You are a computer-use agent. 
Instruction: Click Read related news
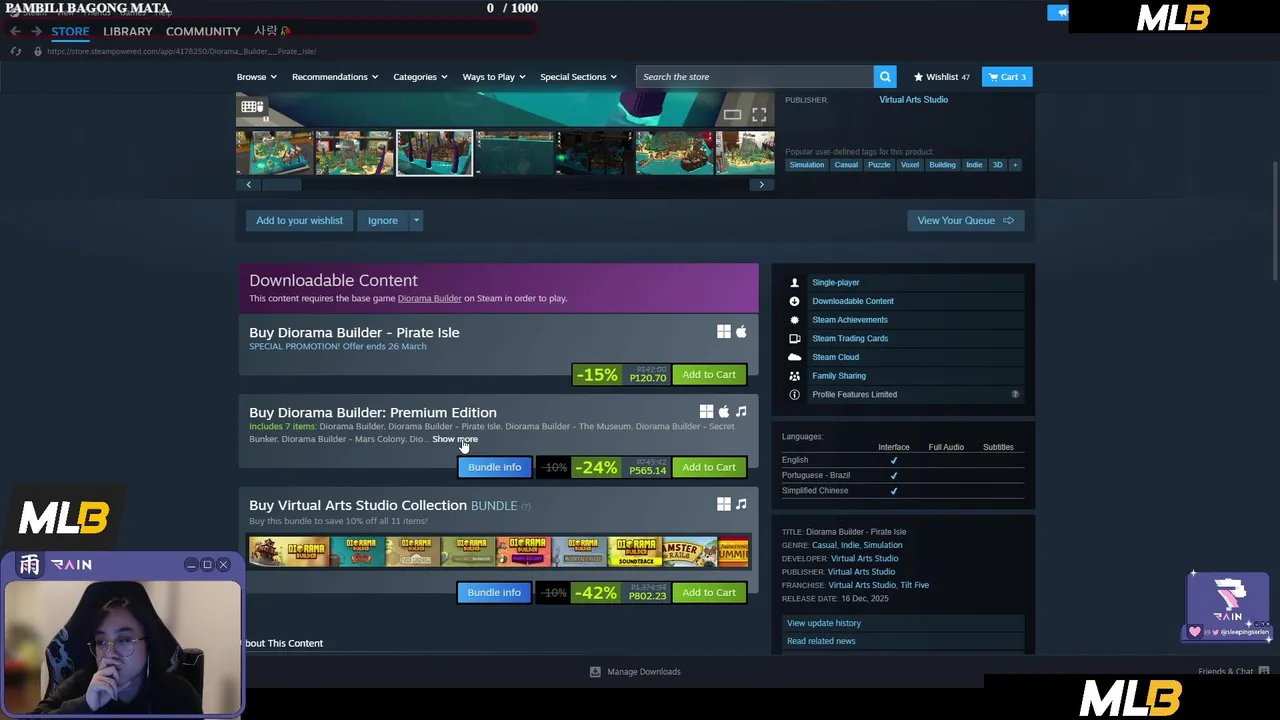tap(821, 641)
